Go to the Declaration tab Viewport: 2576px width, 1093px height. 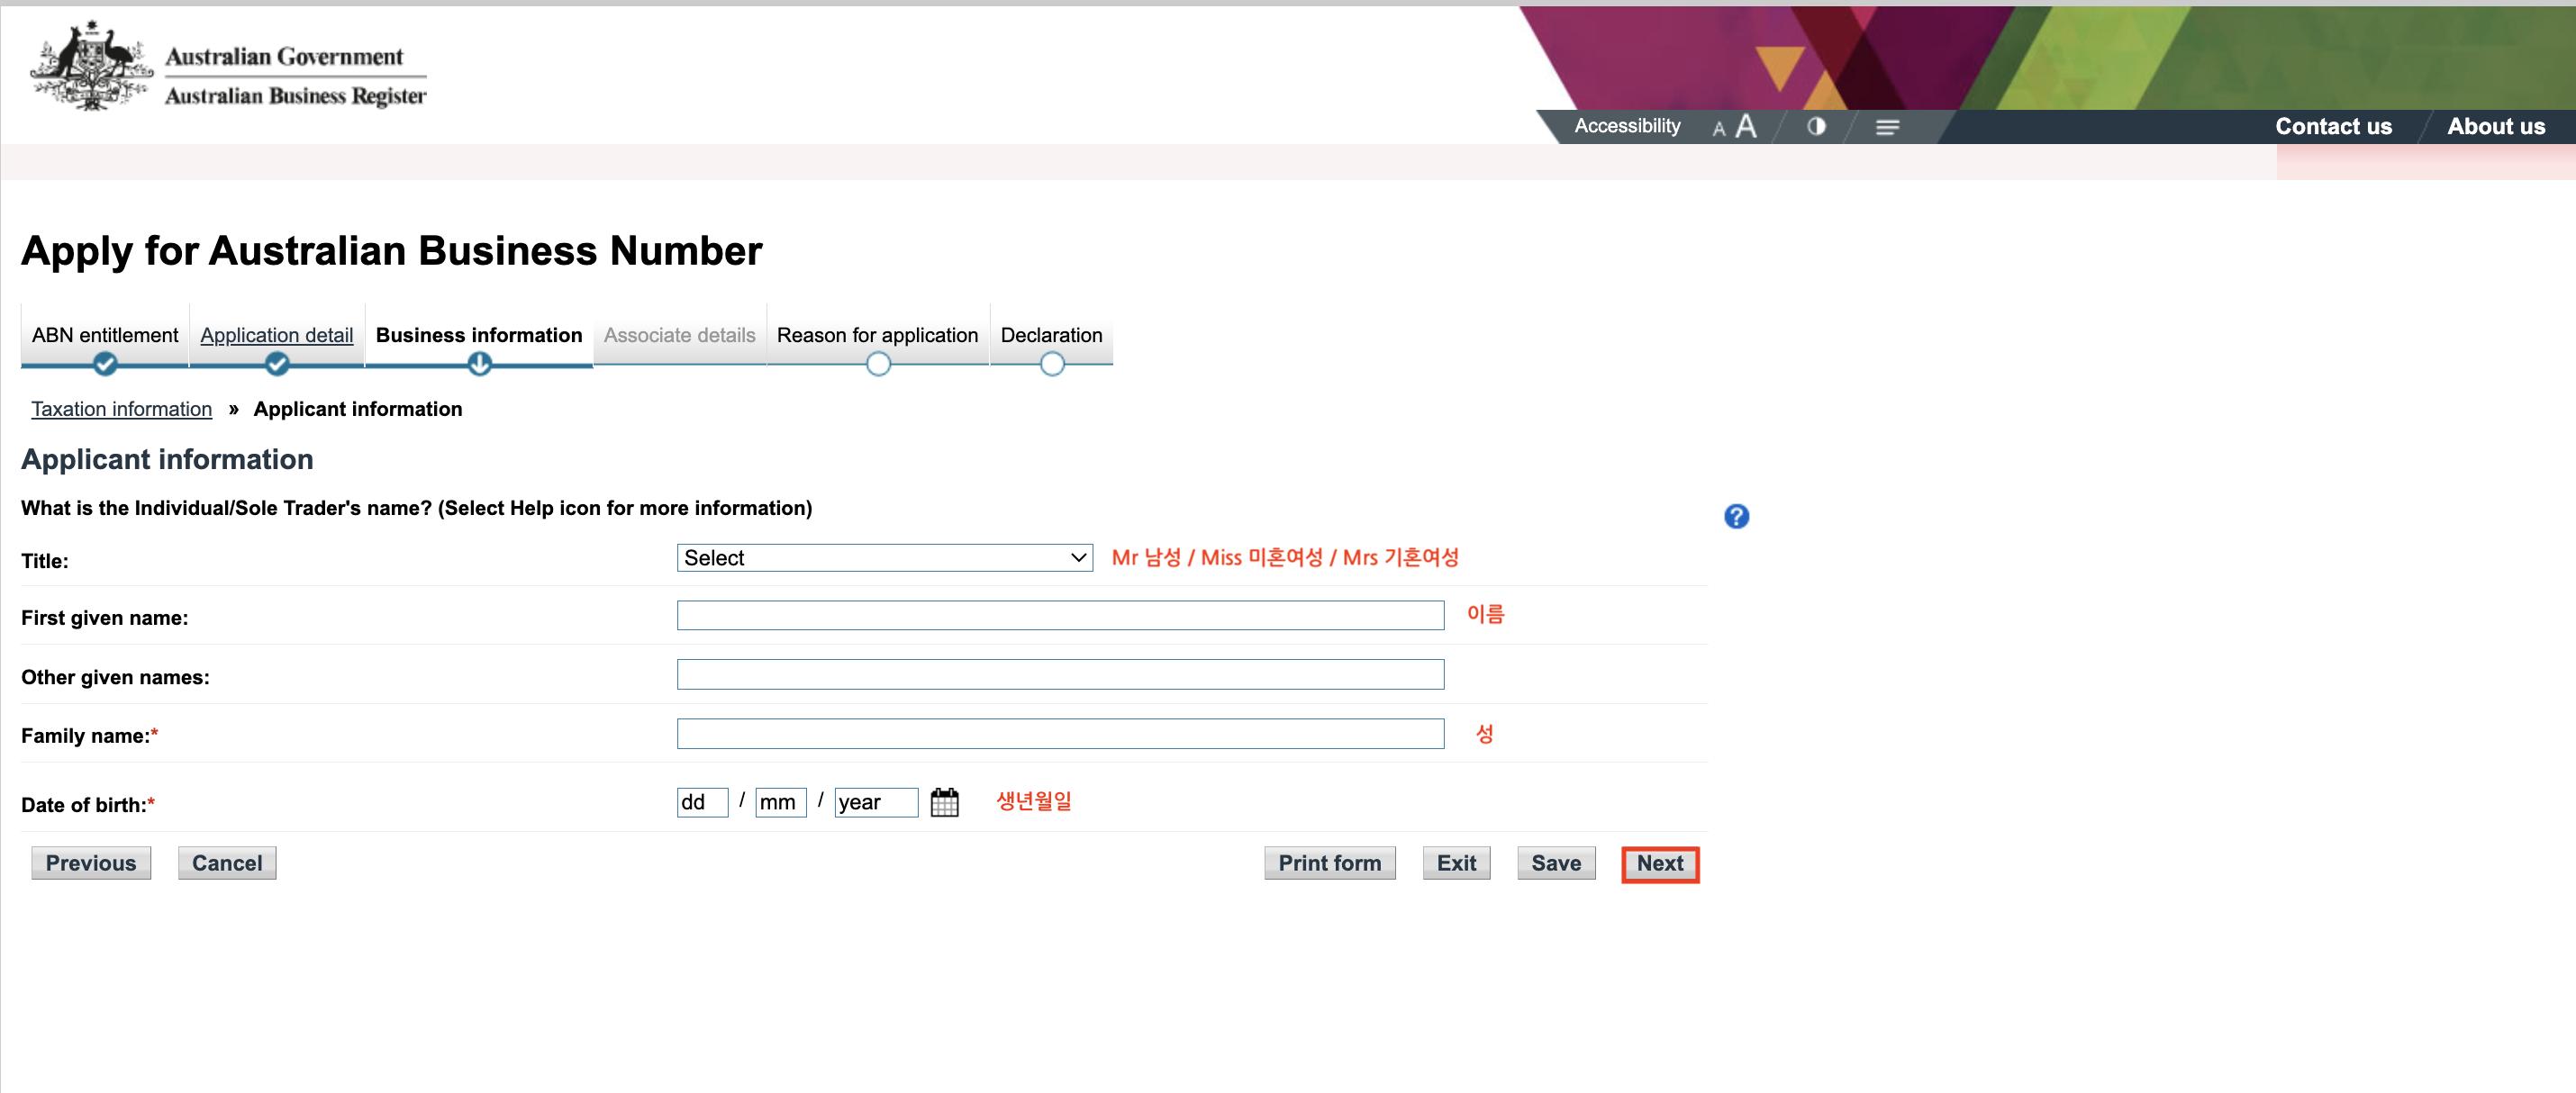1051,335
